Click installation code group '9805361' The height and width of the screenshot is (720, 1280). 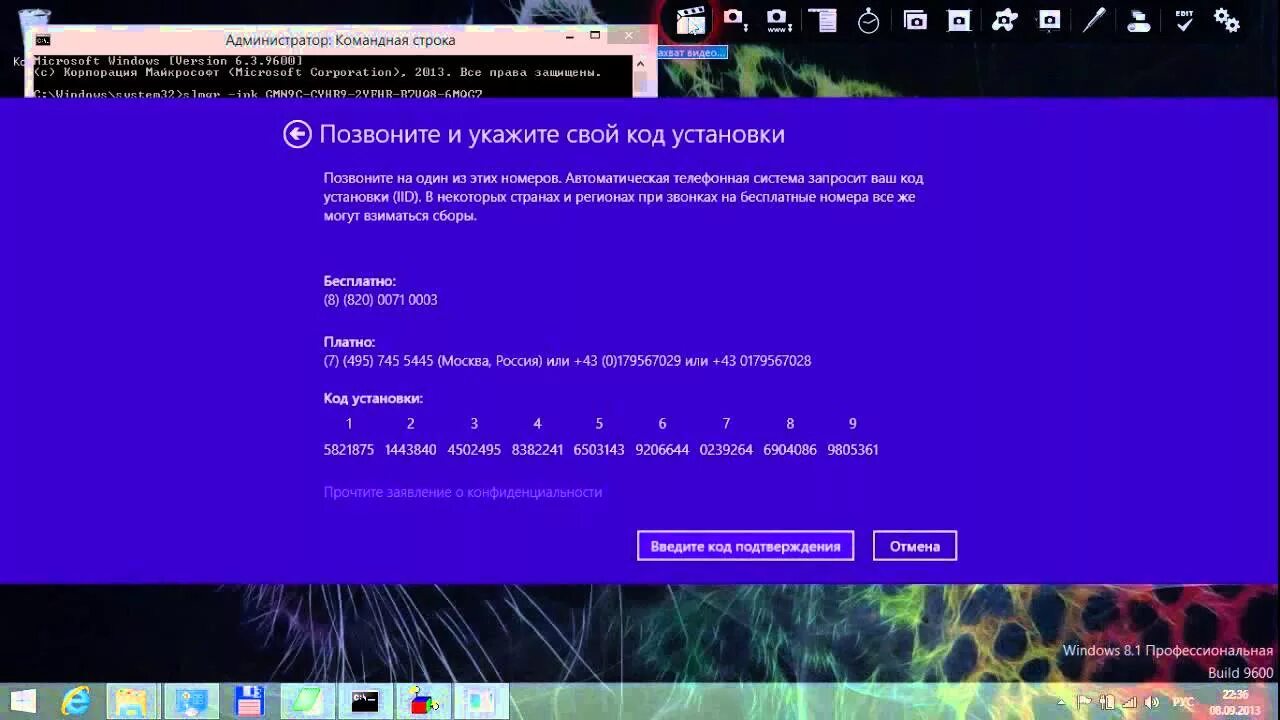click(853, 450)
